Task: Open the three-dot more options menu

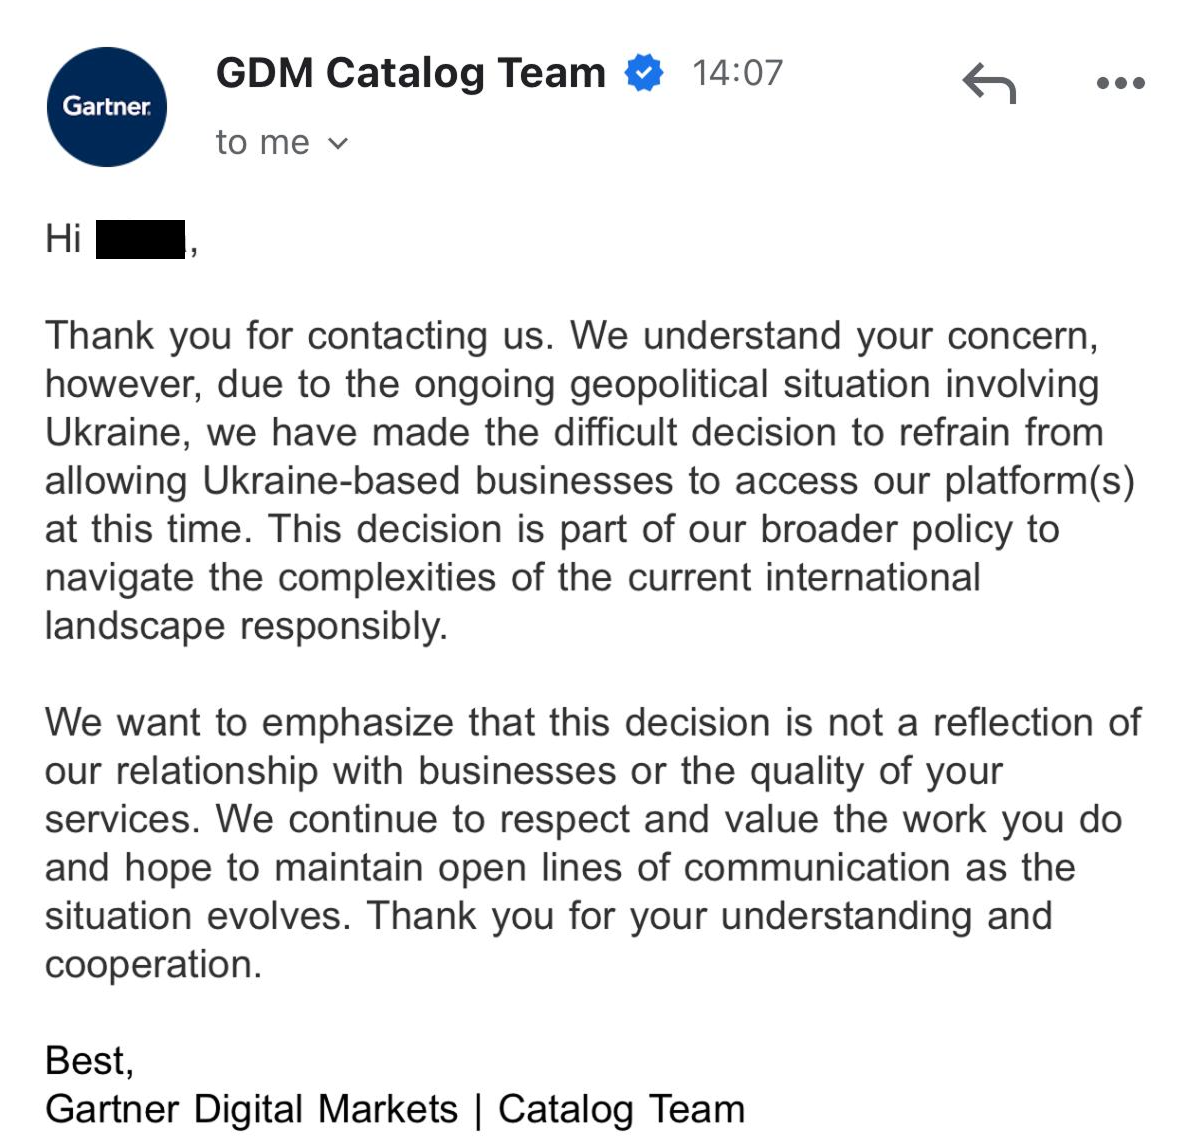Action: point(1121,83)
